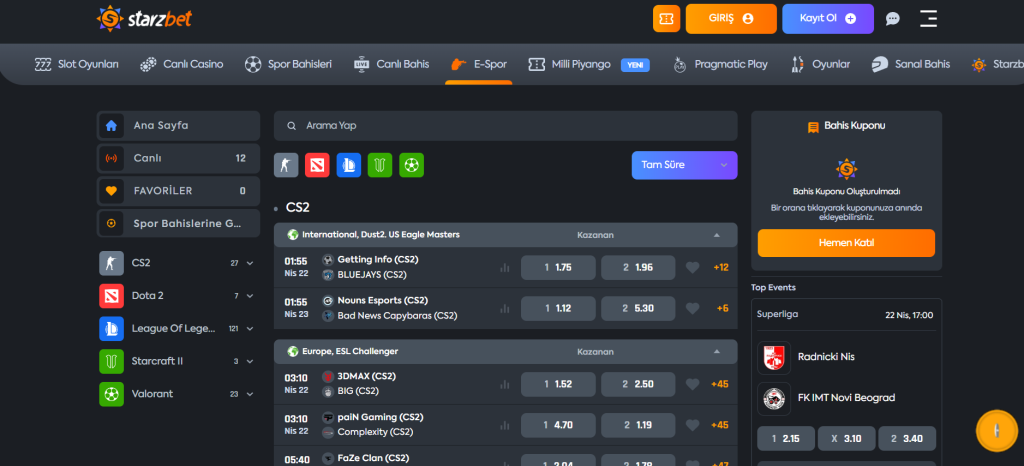Image resolution: width=1024 pixels, height=466 pixels.
Task: Favorite the 3DMAX vs BIG match
Action: pos(692,384)
